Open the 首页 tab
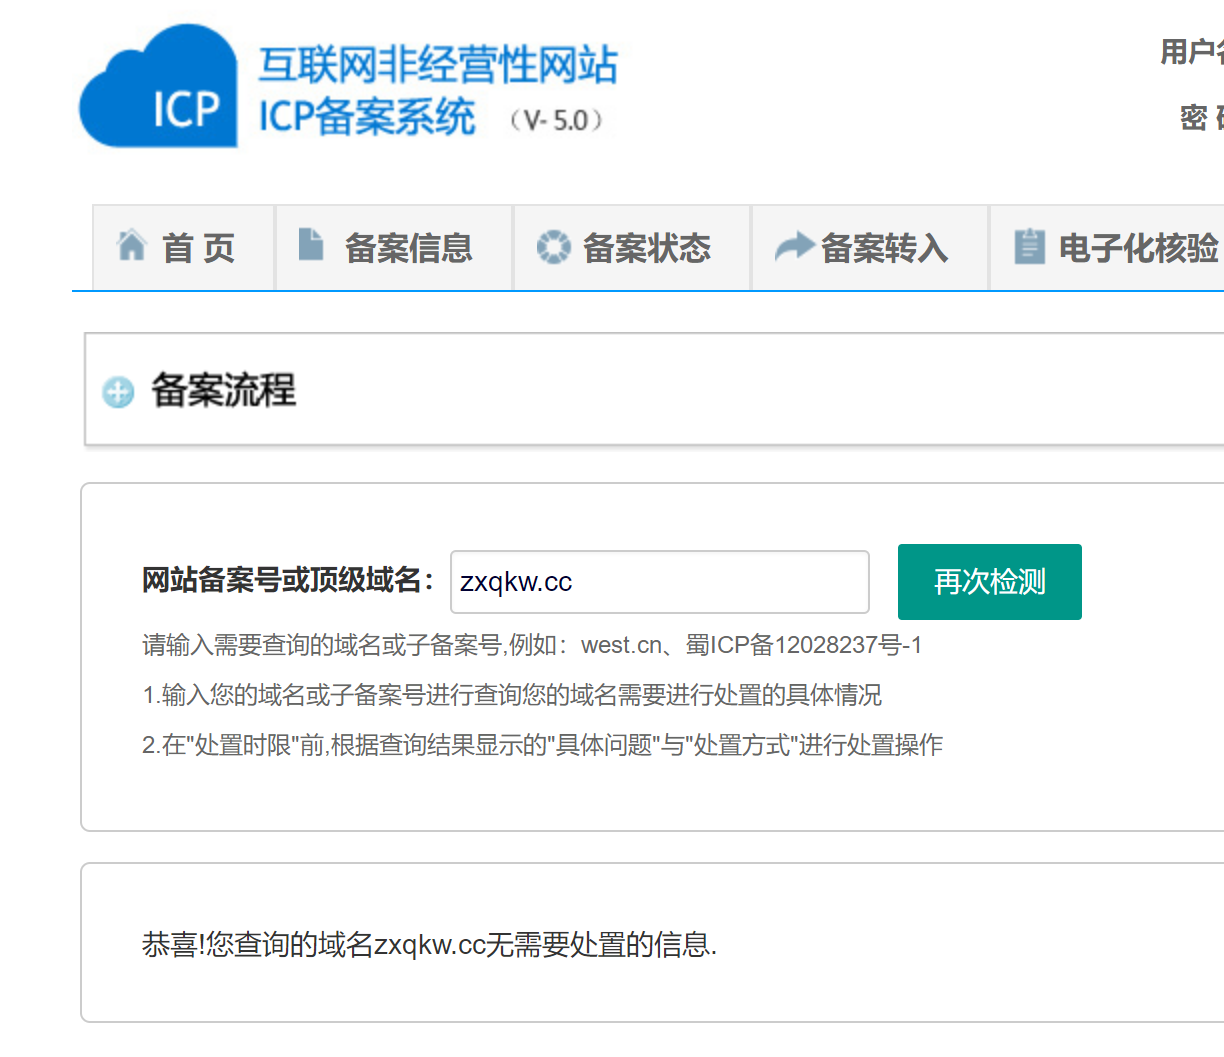This screenshot has width=1224, height=1057. click(198, 248)
